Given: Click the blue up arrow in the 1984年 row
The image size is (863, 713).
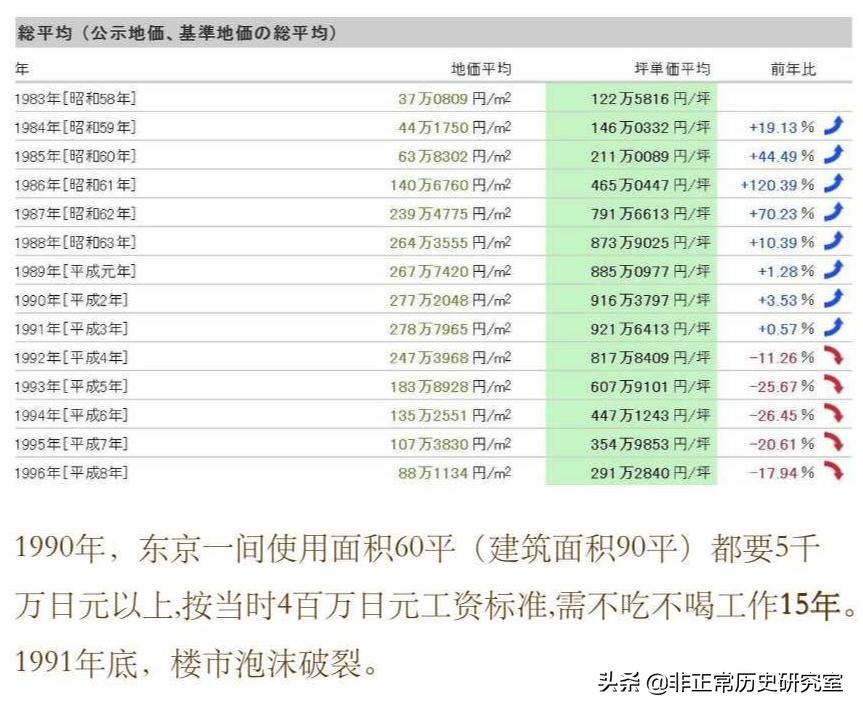Looking at the screenshot, I should [834, 126].
